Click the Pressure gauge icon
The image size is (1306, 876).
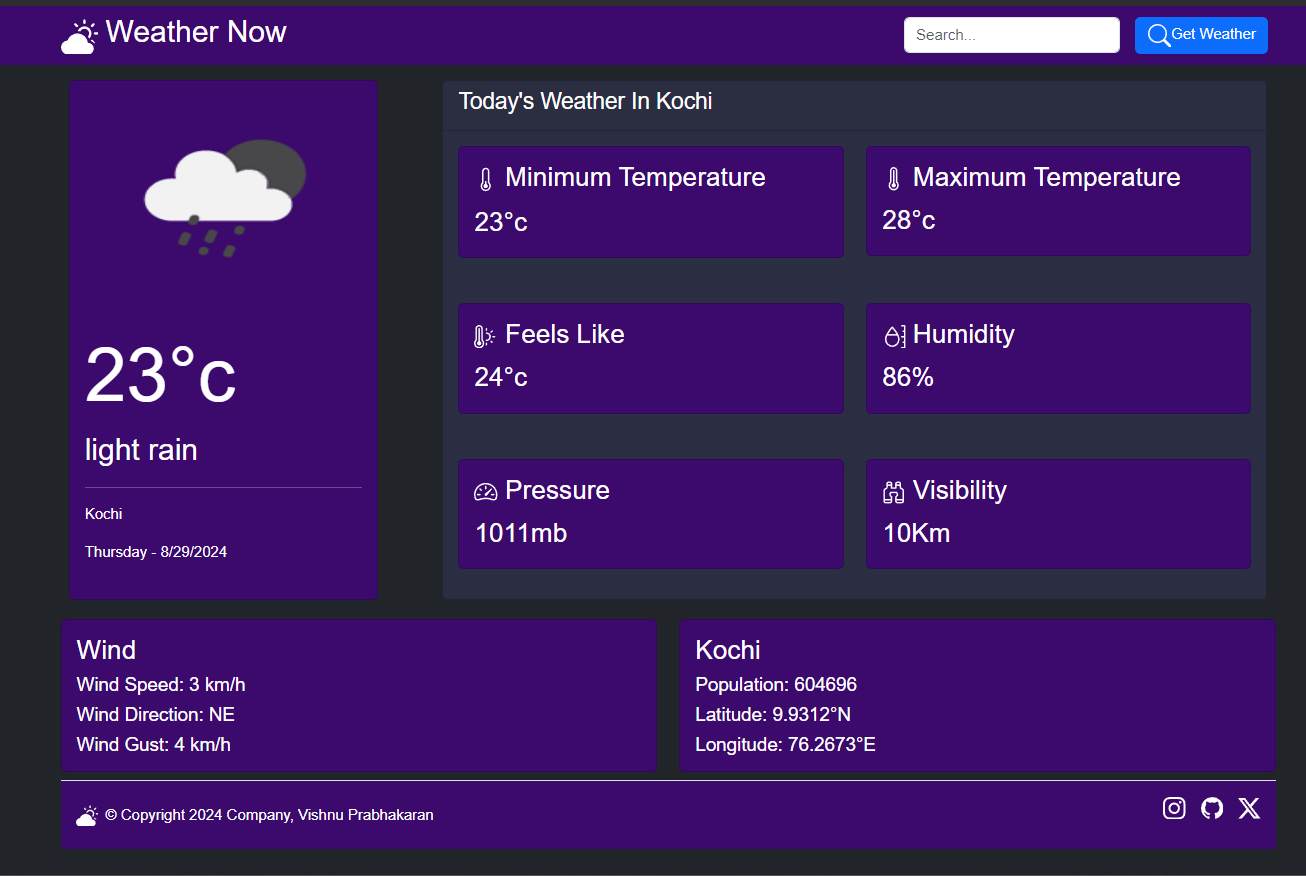(x=485, y=490)
